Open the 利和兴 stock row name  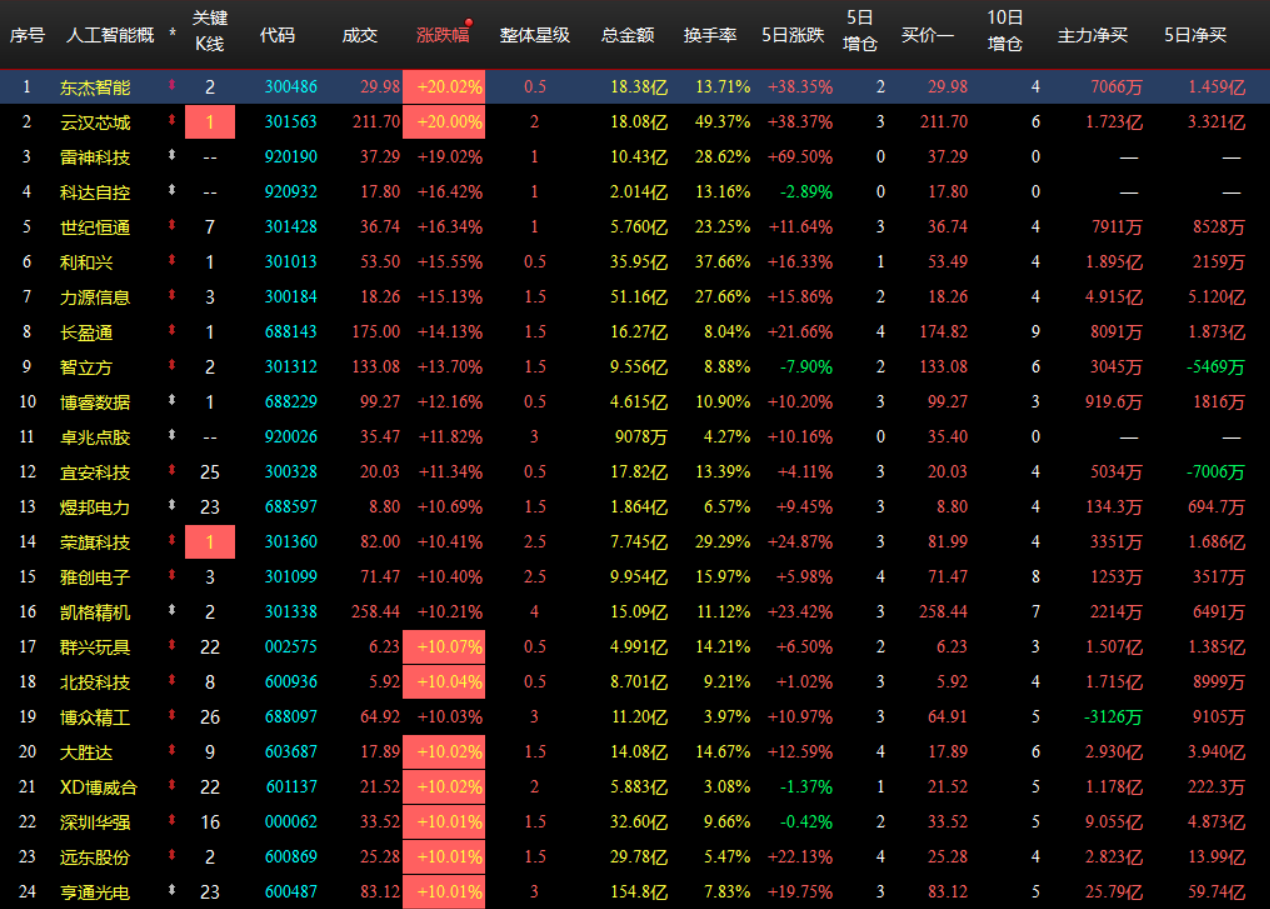click(x=86, y=262)
